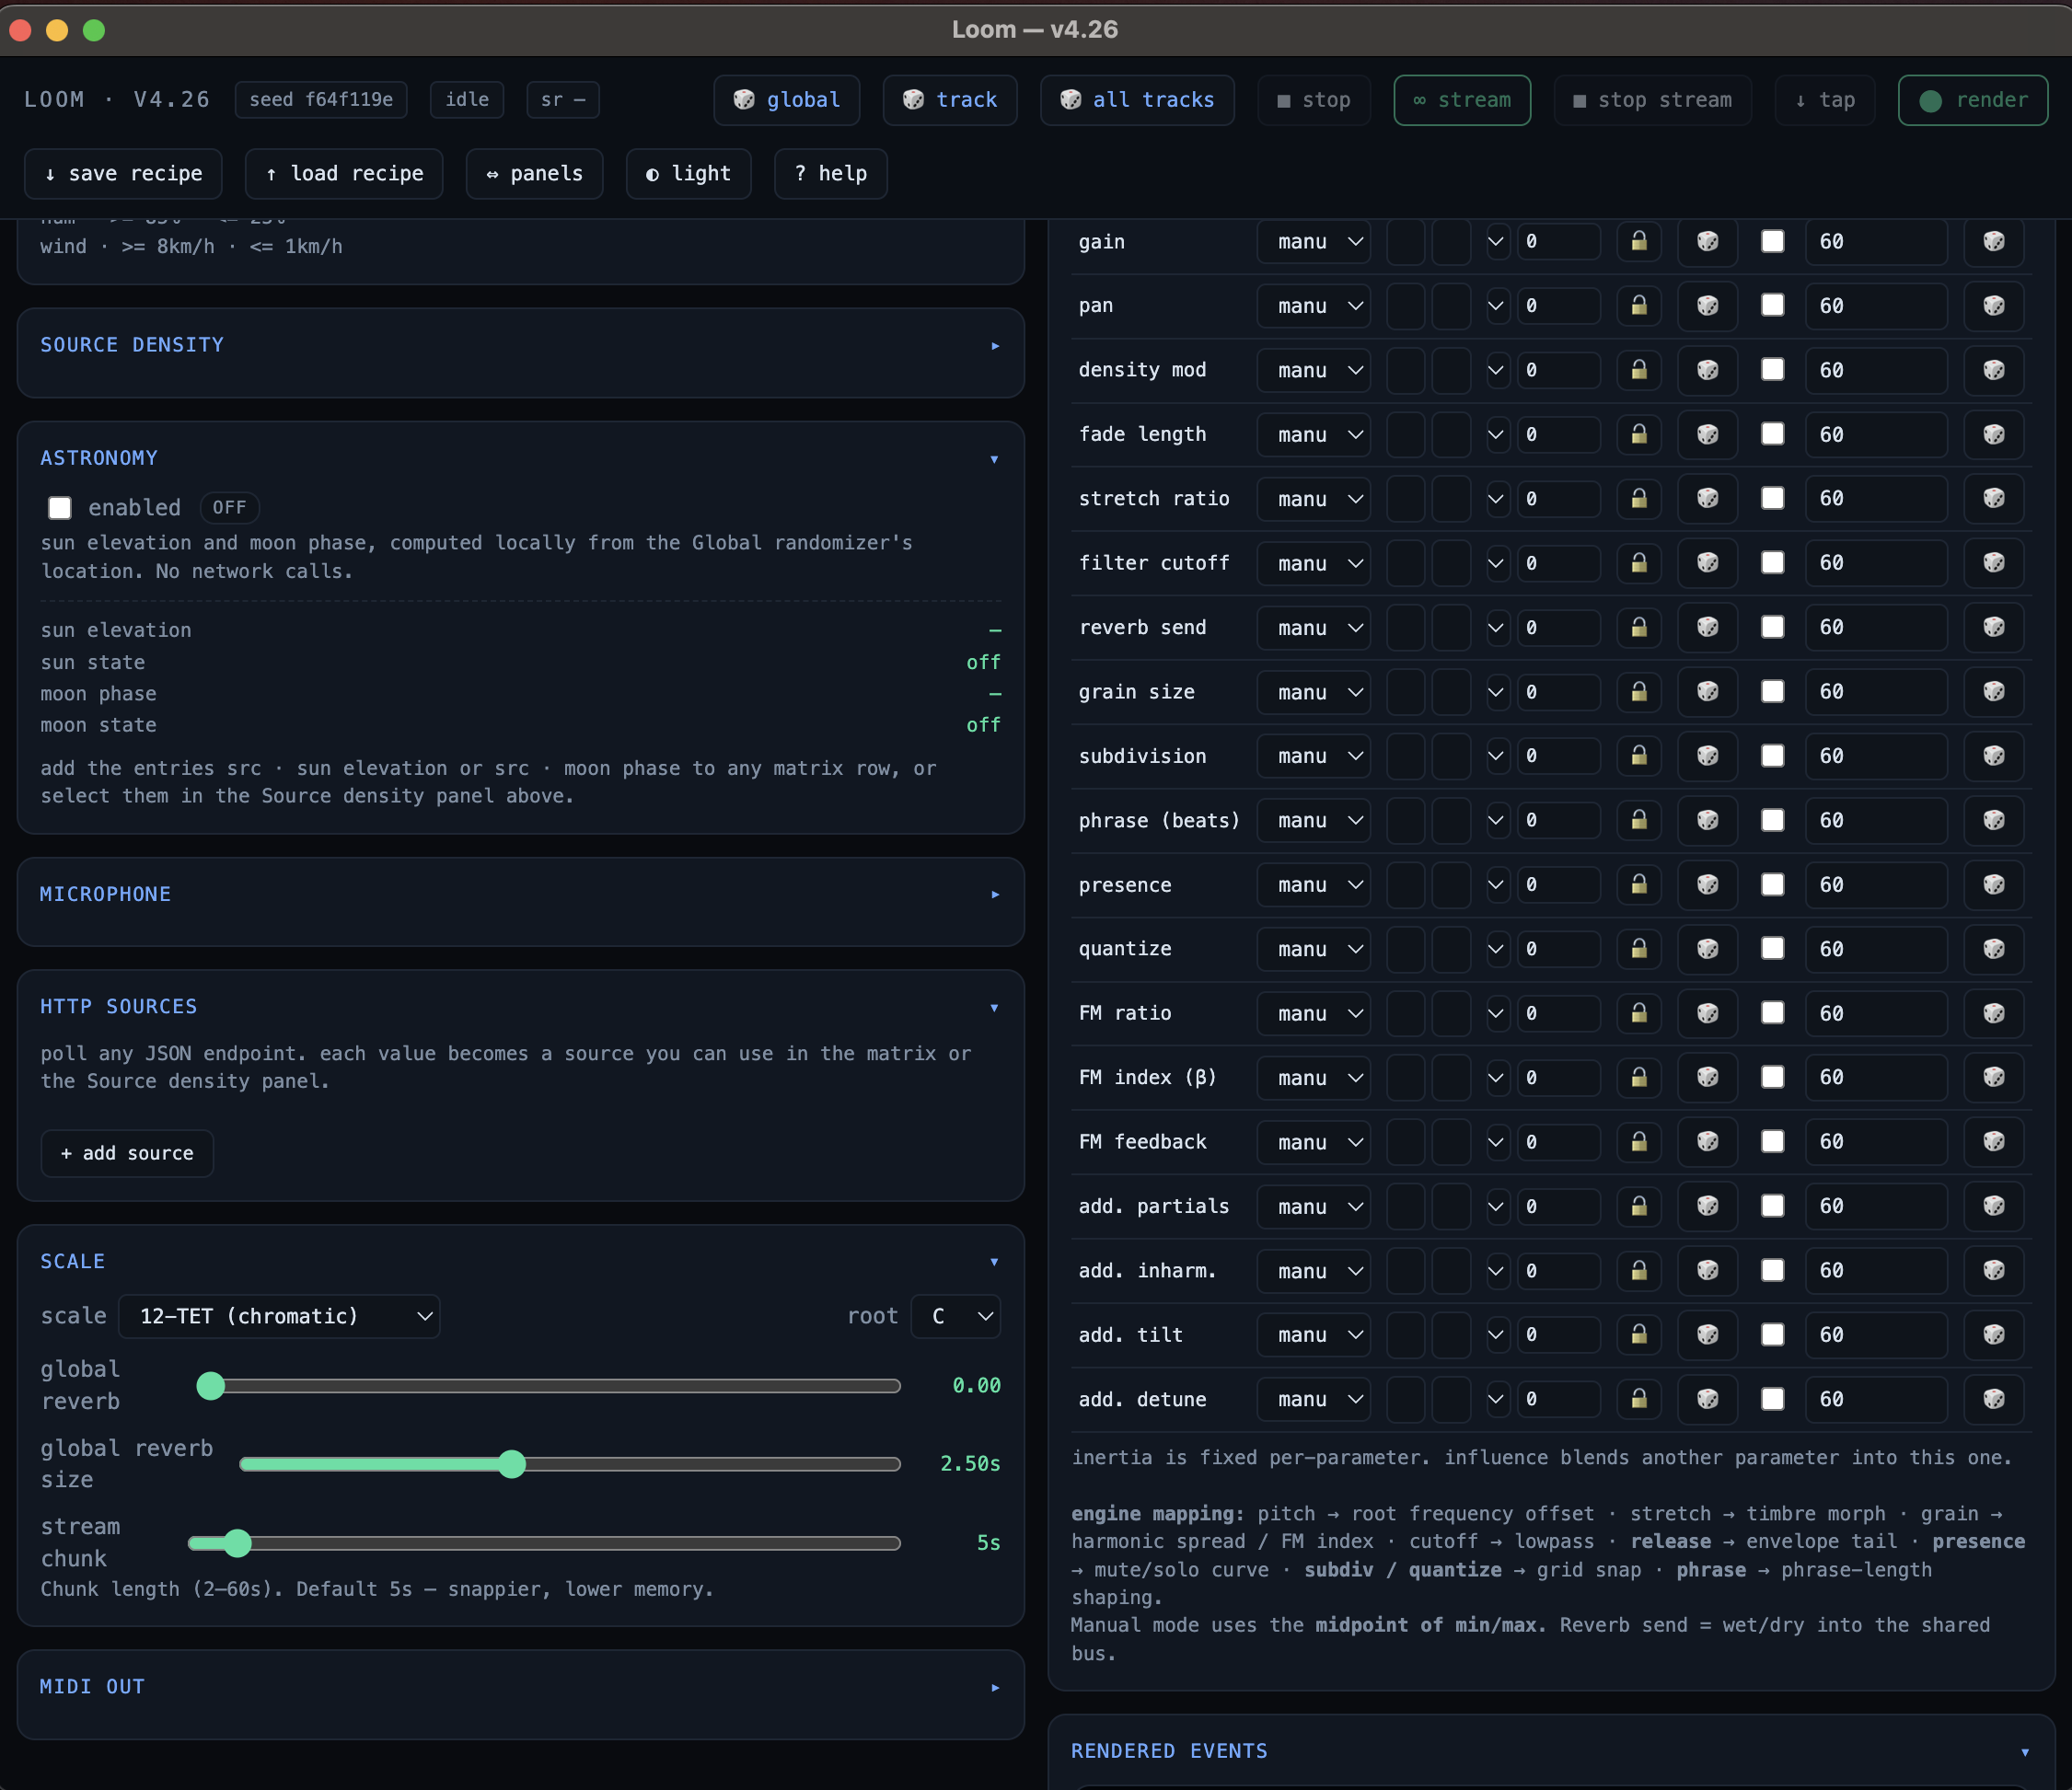Viewport: 2072px width, 1790px height.
Task: Tick the checkbox in add. partials row
Action: [x=1773, y=1206]
